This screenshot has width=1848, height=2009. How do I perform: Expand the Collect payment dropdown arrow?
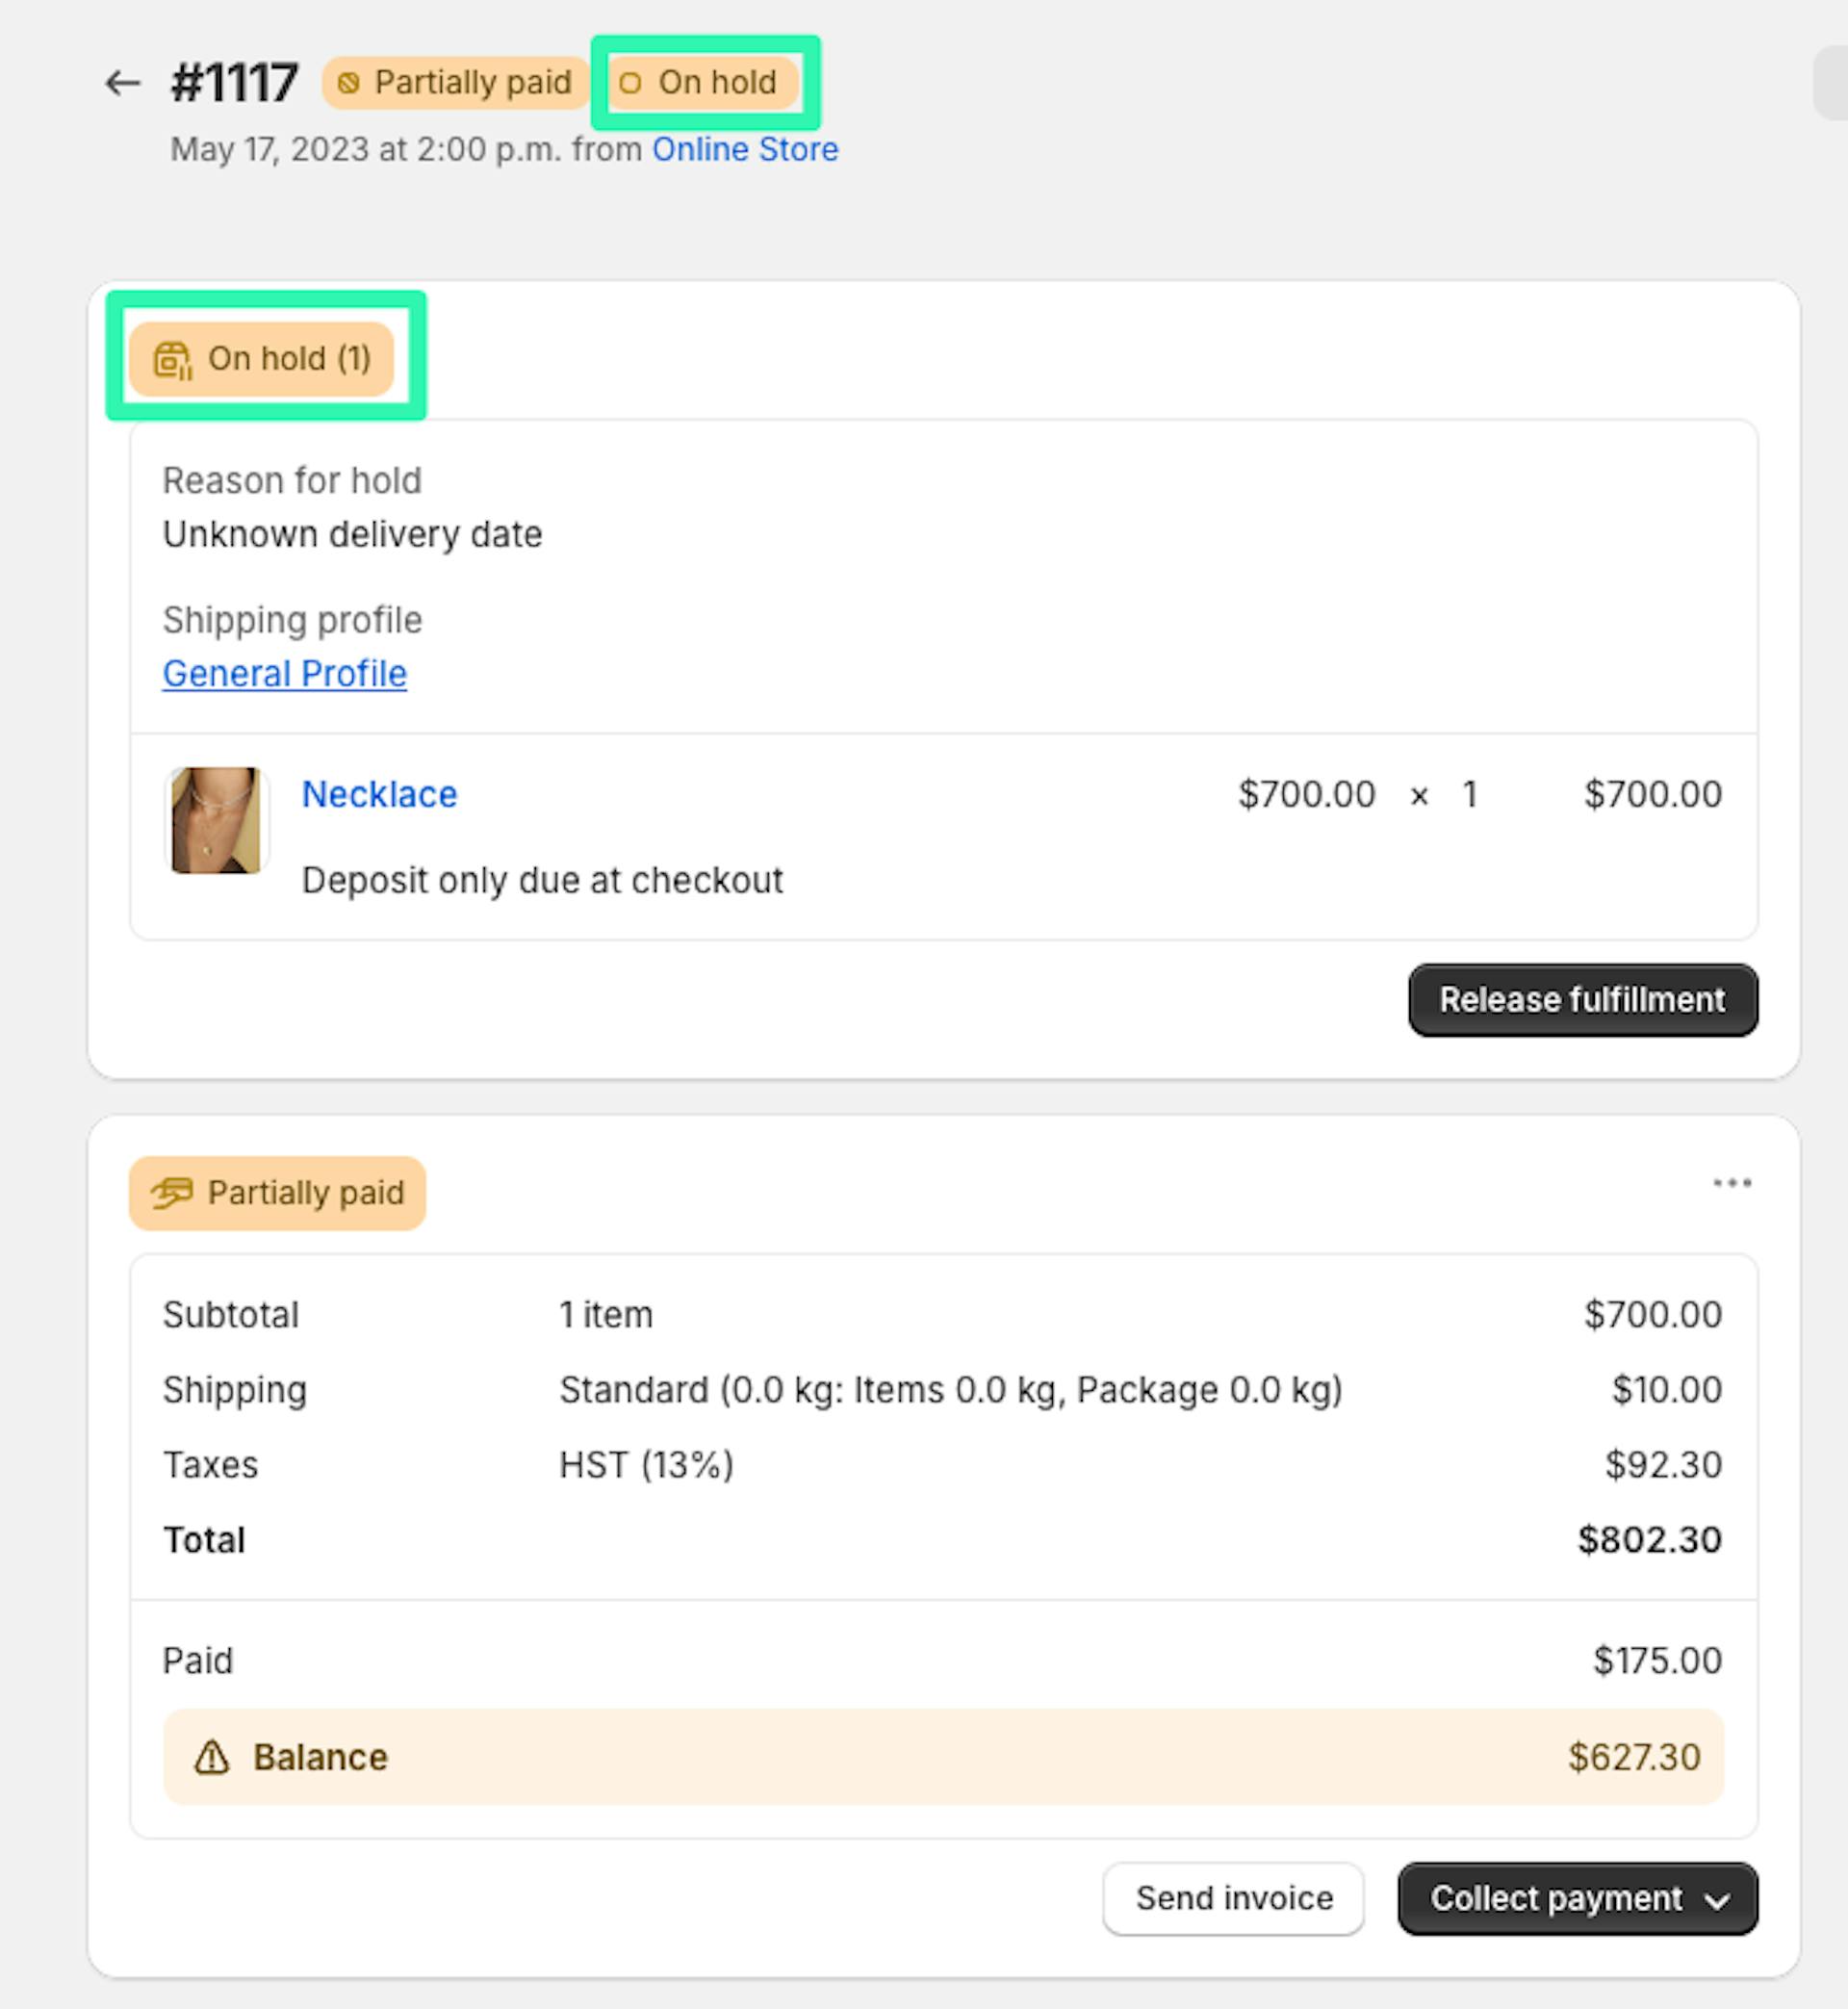[x=1717, y=1900]
